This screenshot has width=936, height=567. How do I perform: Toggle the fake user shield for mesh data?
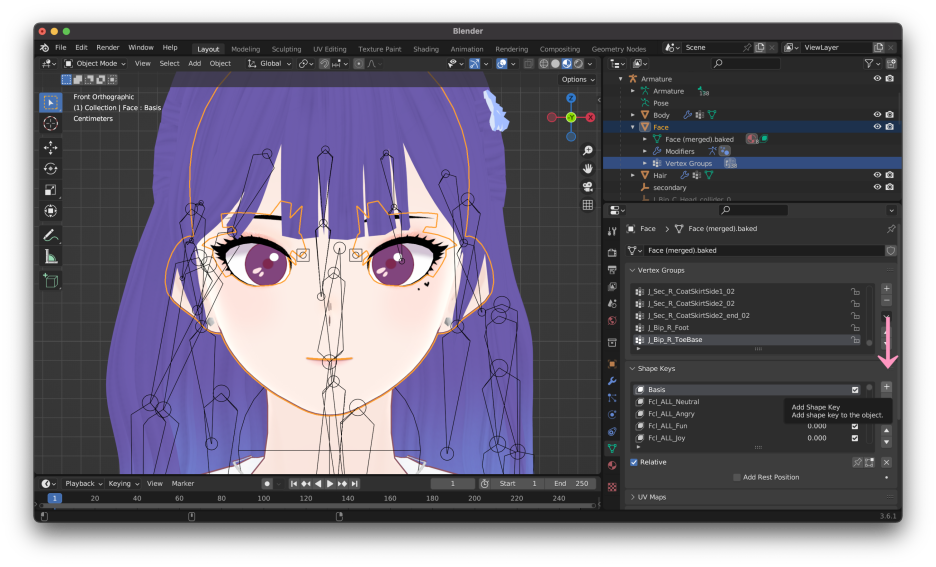[891, 251]
